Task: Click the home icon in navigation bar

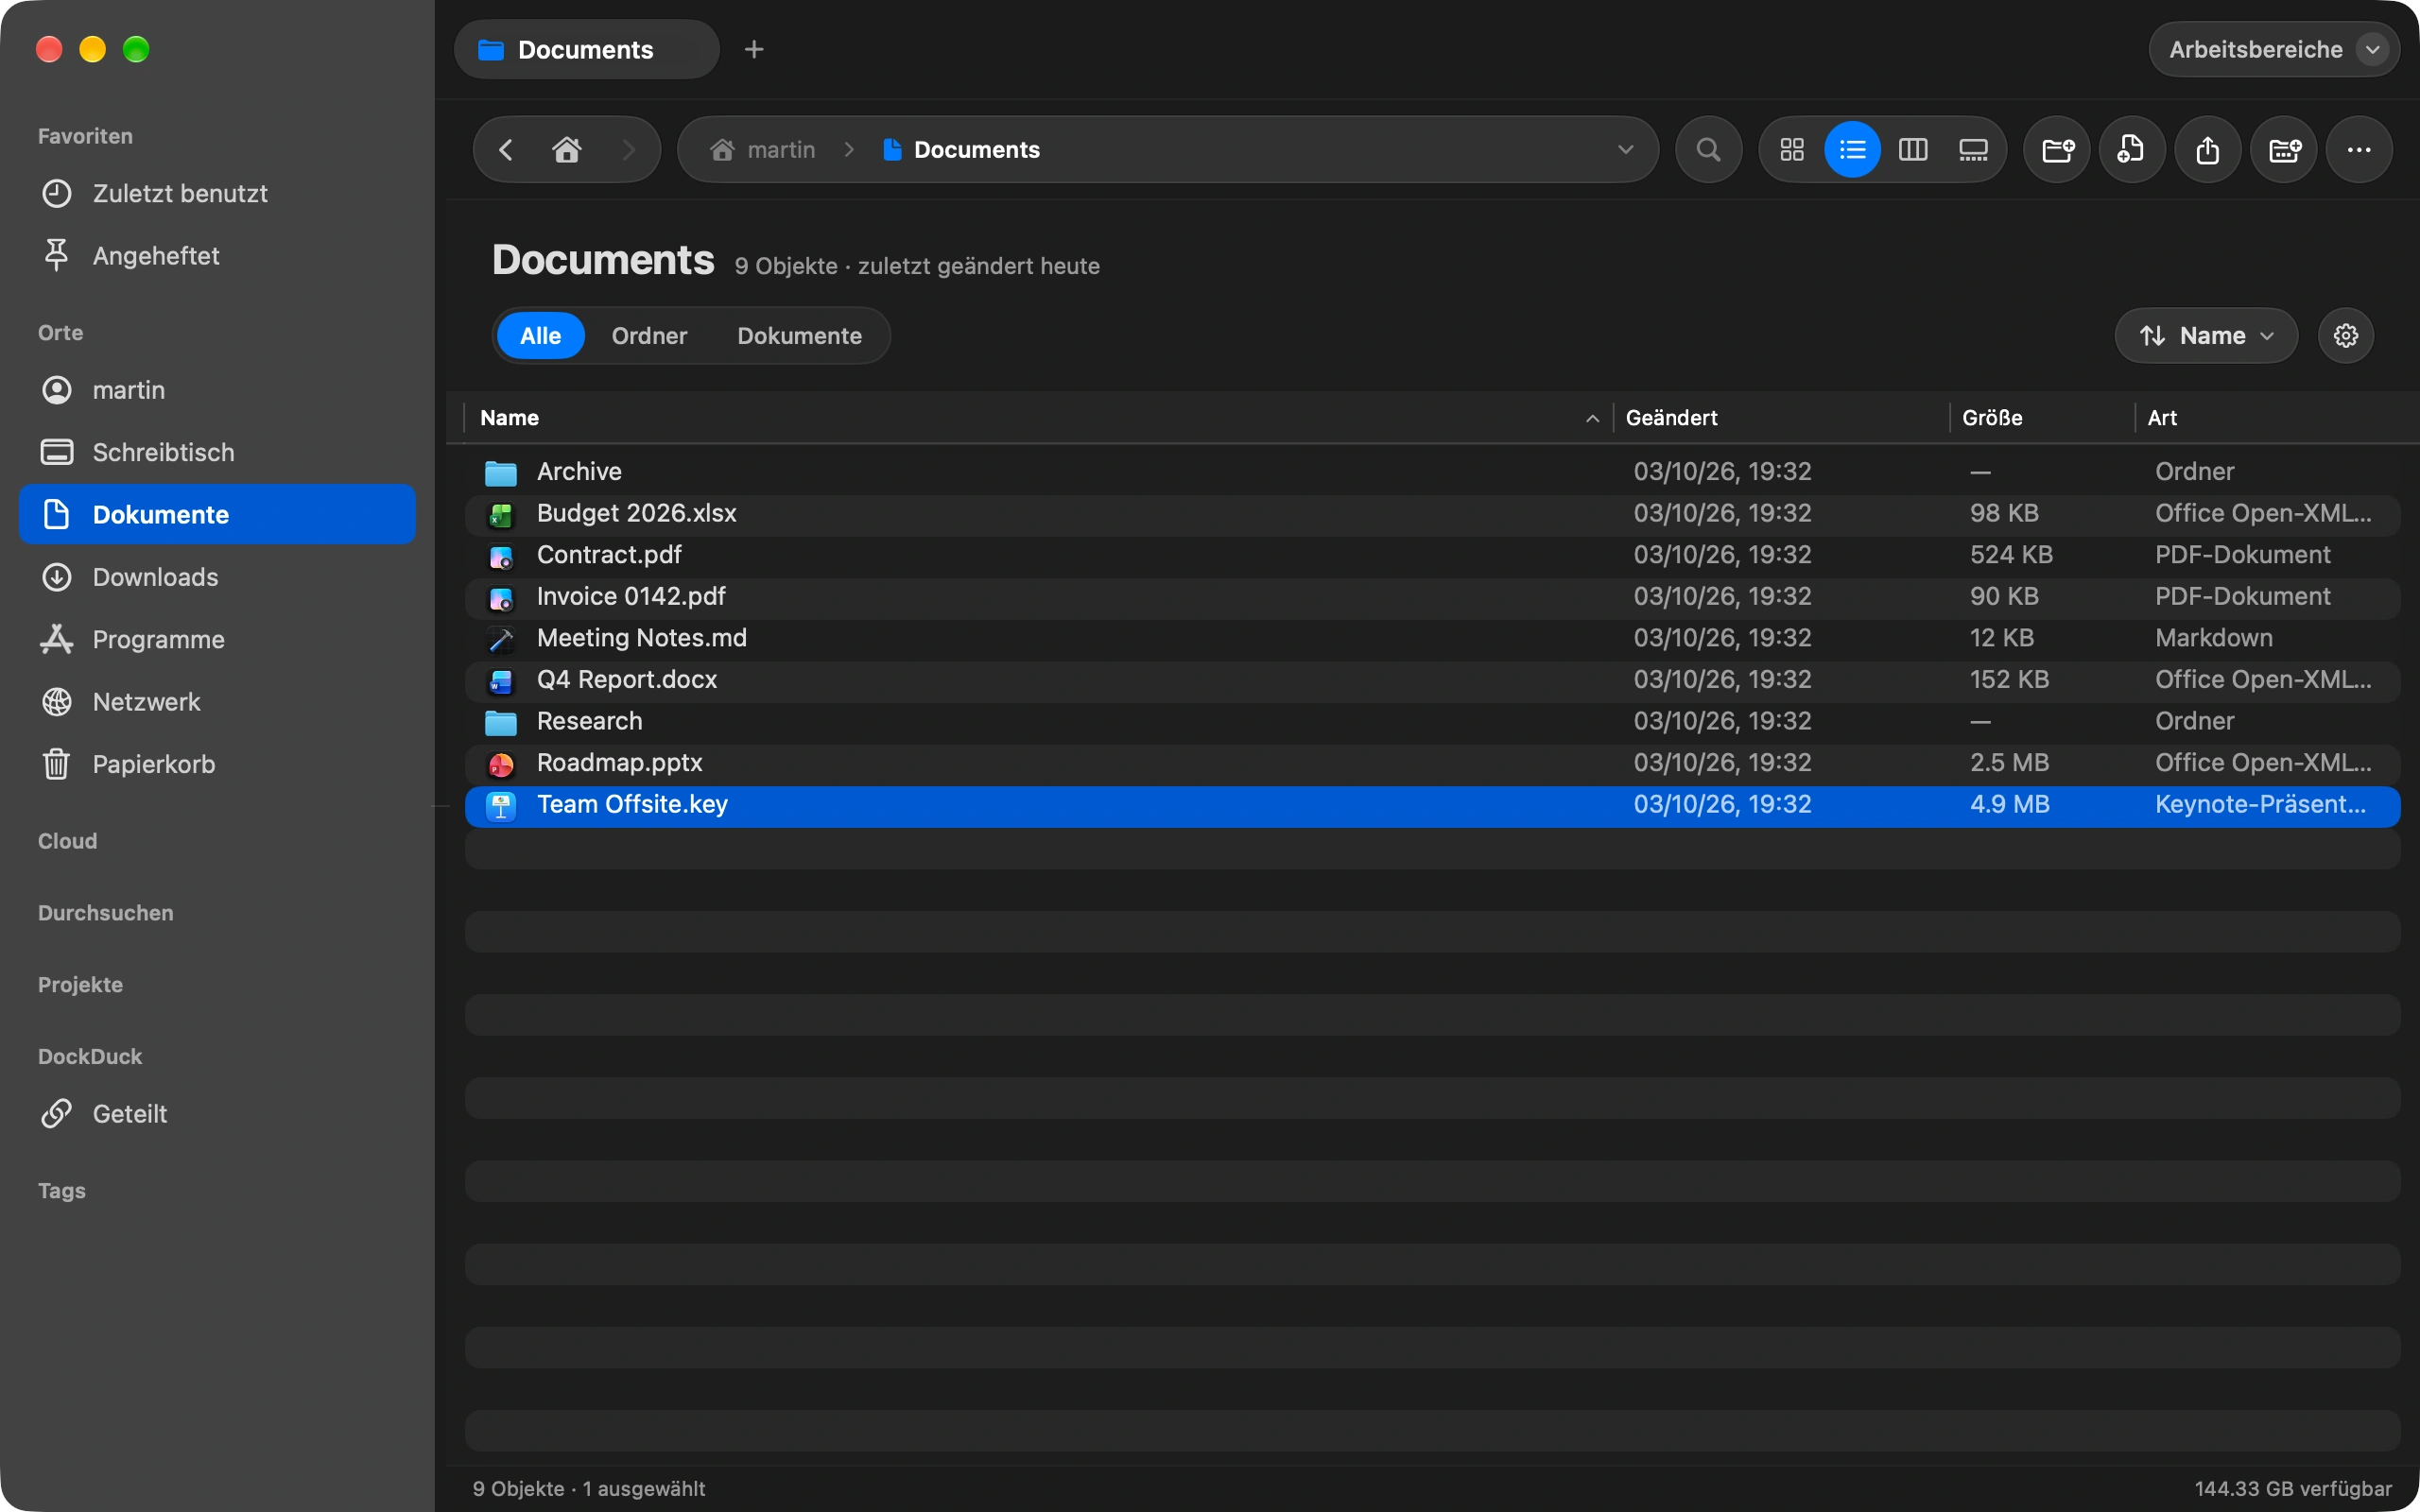Action: 567,150
